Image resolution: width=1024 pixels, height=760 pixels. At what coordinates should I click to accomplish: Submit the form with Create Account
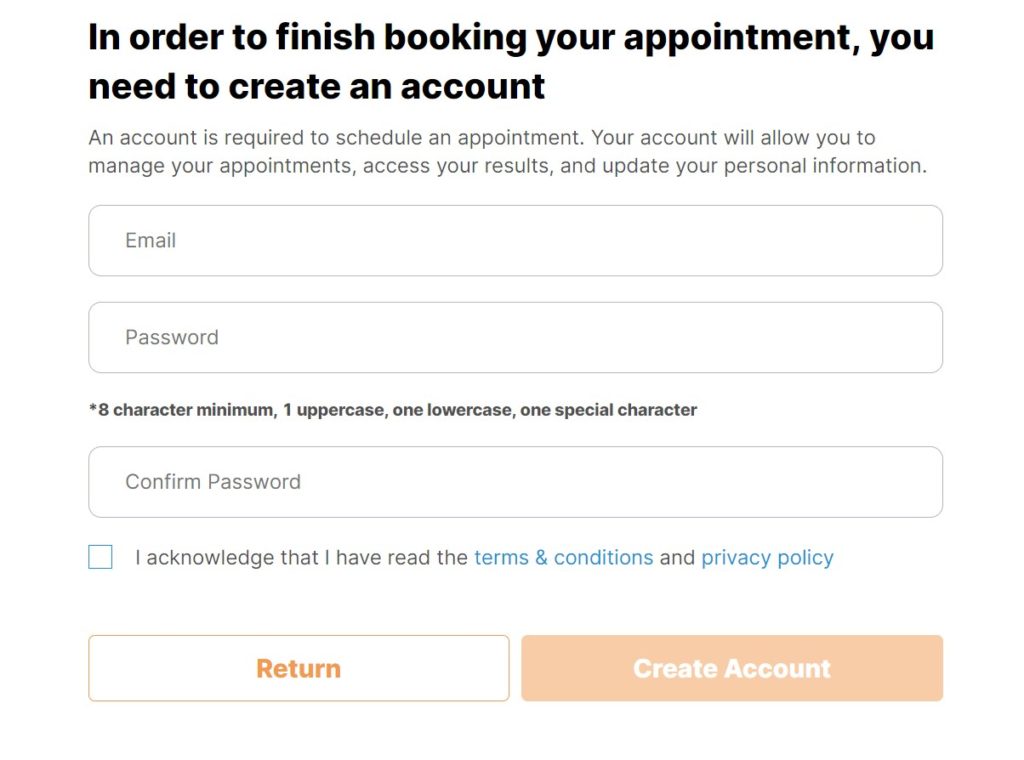pyautogui.click(x=731, y=668)
